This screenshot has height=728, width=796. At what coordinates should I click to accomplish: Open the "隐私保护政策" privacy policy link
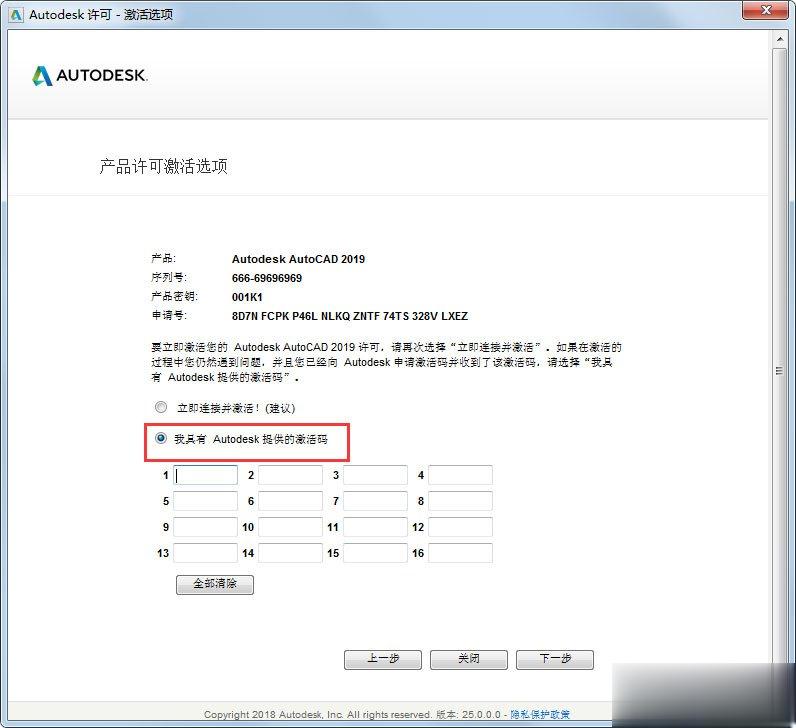[x=540, y=714]
